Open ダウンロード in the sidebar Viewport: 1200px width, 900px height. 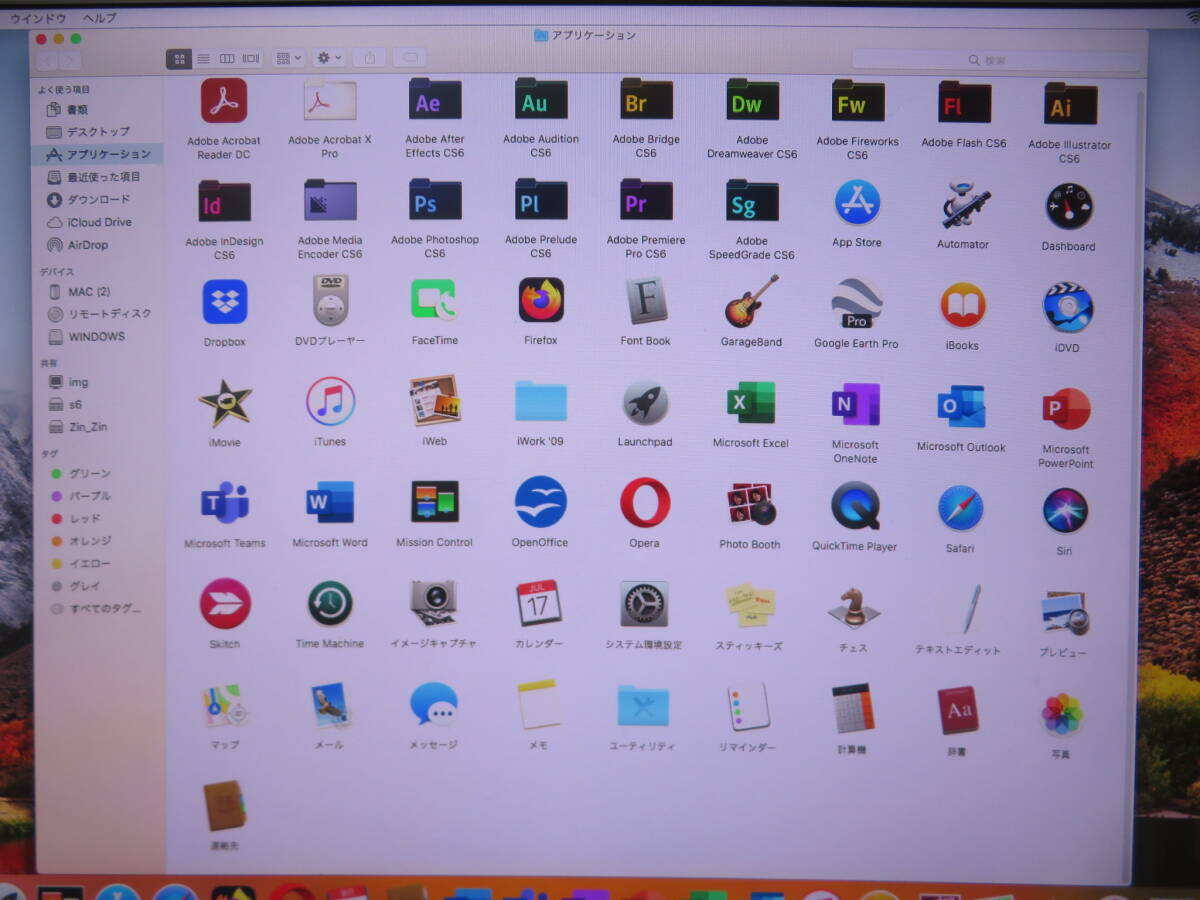98,199
